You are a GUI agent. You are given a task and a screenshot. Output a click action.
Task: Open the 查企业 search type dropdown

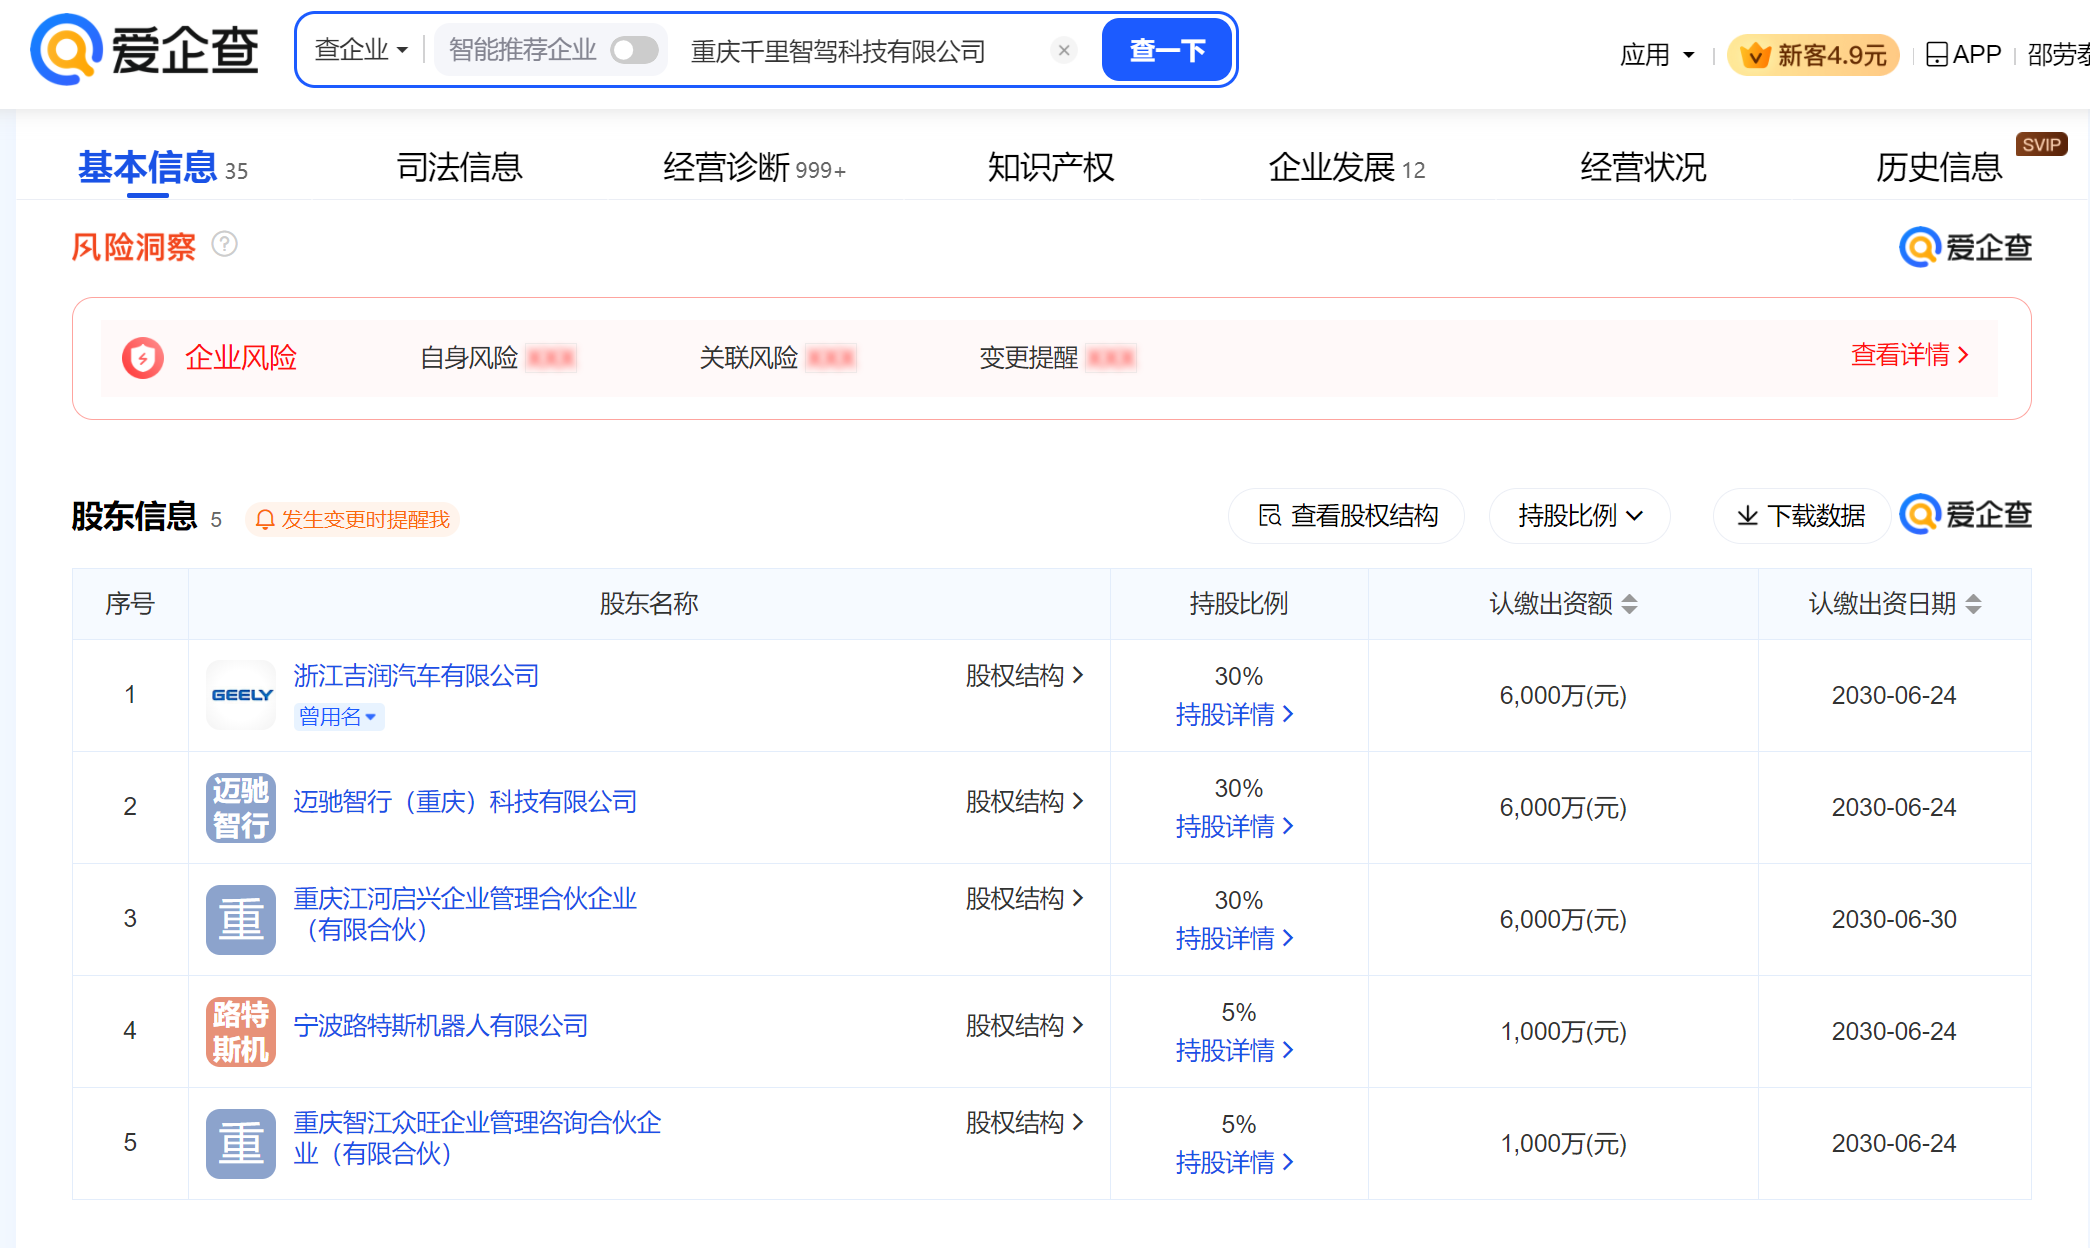tap(361, 50)
